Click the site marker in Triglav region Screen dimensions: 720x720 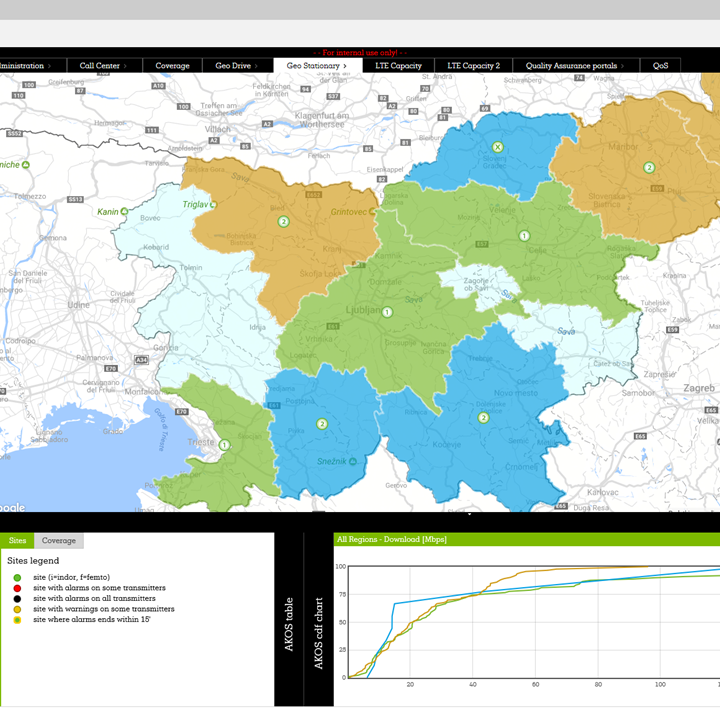click(x=283, y=221)
